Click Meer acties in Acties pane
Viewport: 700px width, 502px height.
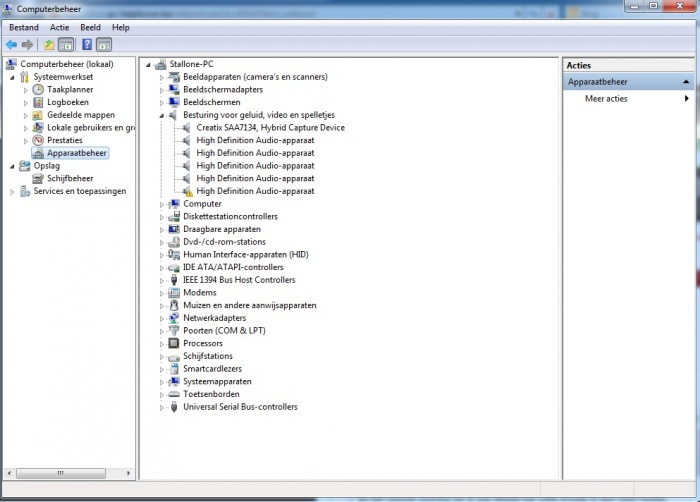pyautogui.click(x=606, y=99)
